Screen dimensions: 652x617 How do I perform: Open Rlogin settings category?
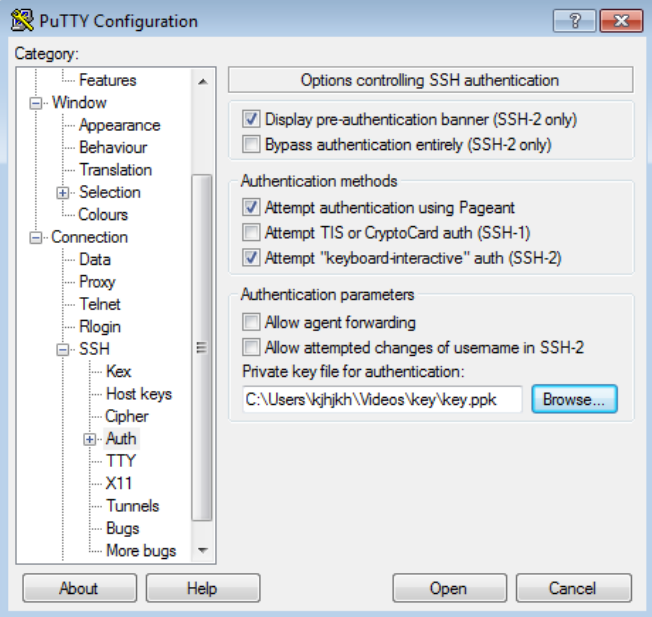tap(100, 327)
